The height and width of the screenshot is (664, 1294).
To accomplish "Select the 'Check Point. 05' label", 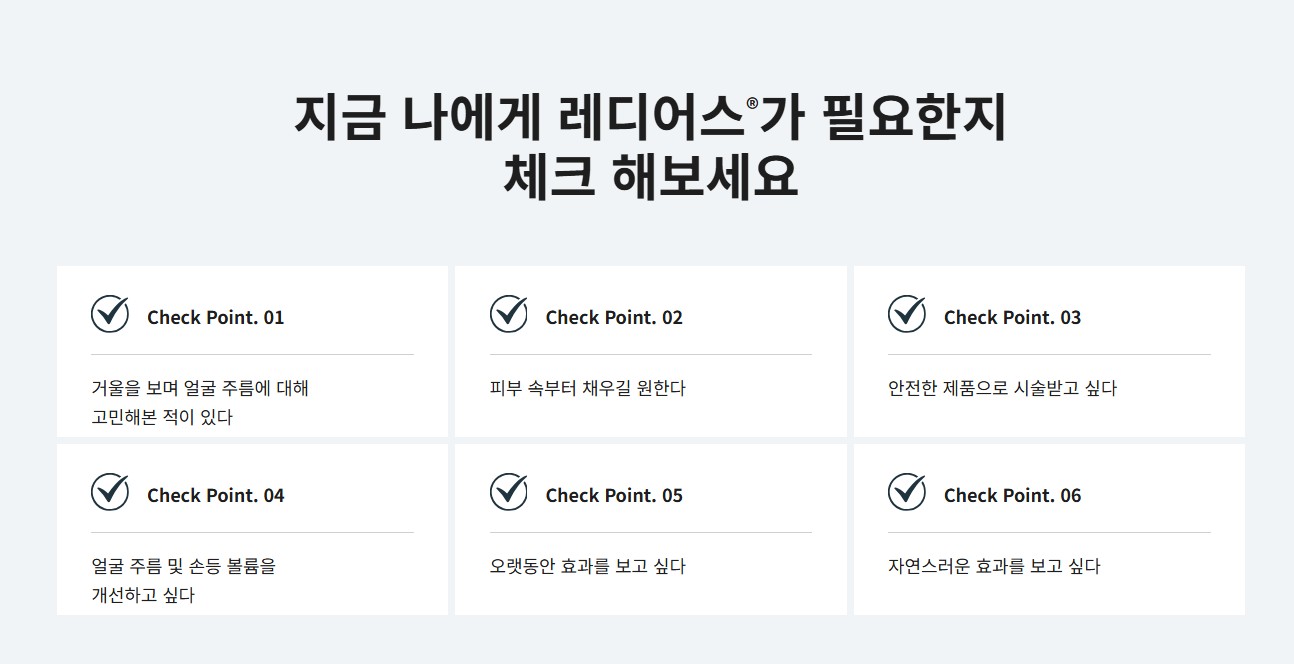I will 614,496.
